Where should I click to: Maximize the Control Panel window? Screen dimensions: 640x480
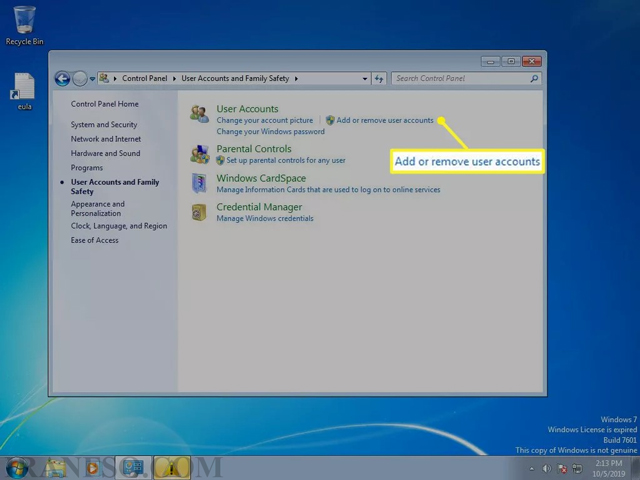point(511,62)
